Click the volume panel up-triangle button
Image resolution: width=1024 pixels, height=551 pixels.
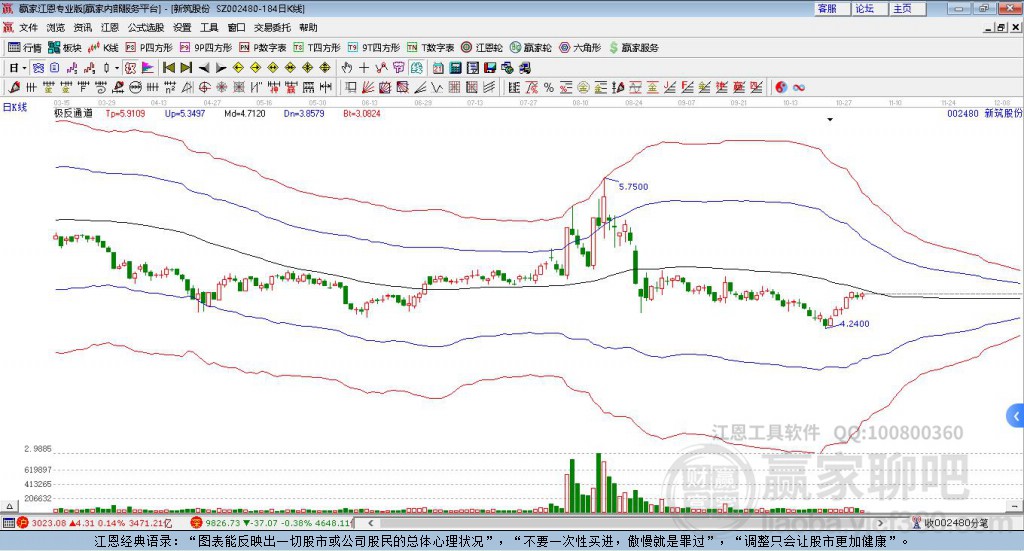tap(9, 506)
